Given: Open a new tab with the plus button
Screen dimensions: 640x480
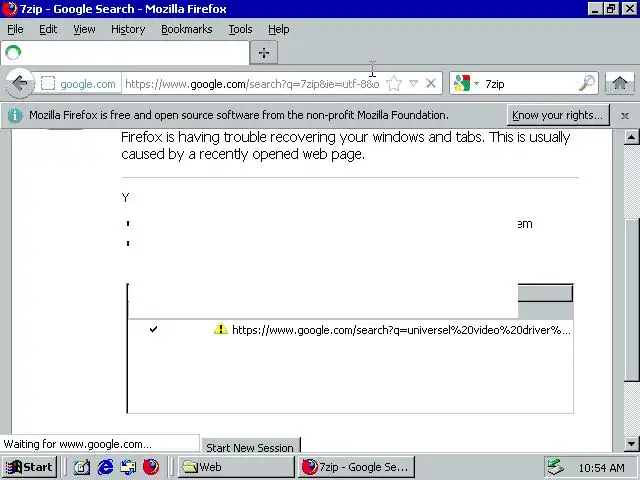Looking at the screenshot, I should 264,53.
